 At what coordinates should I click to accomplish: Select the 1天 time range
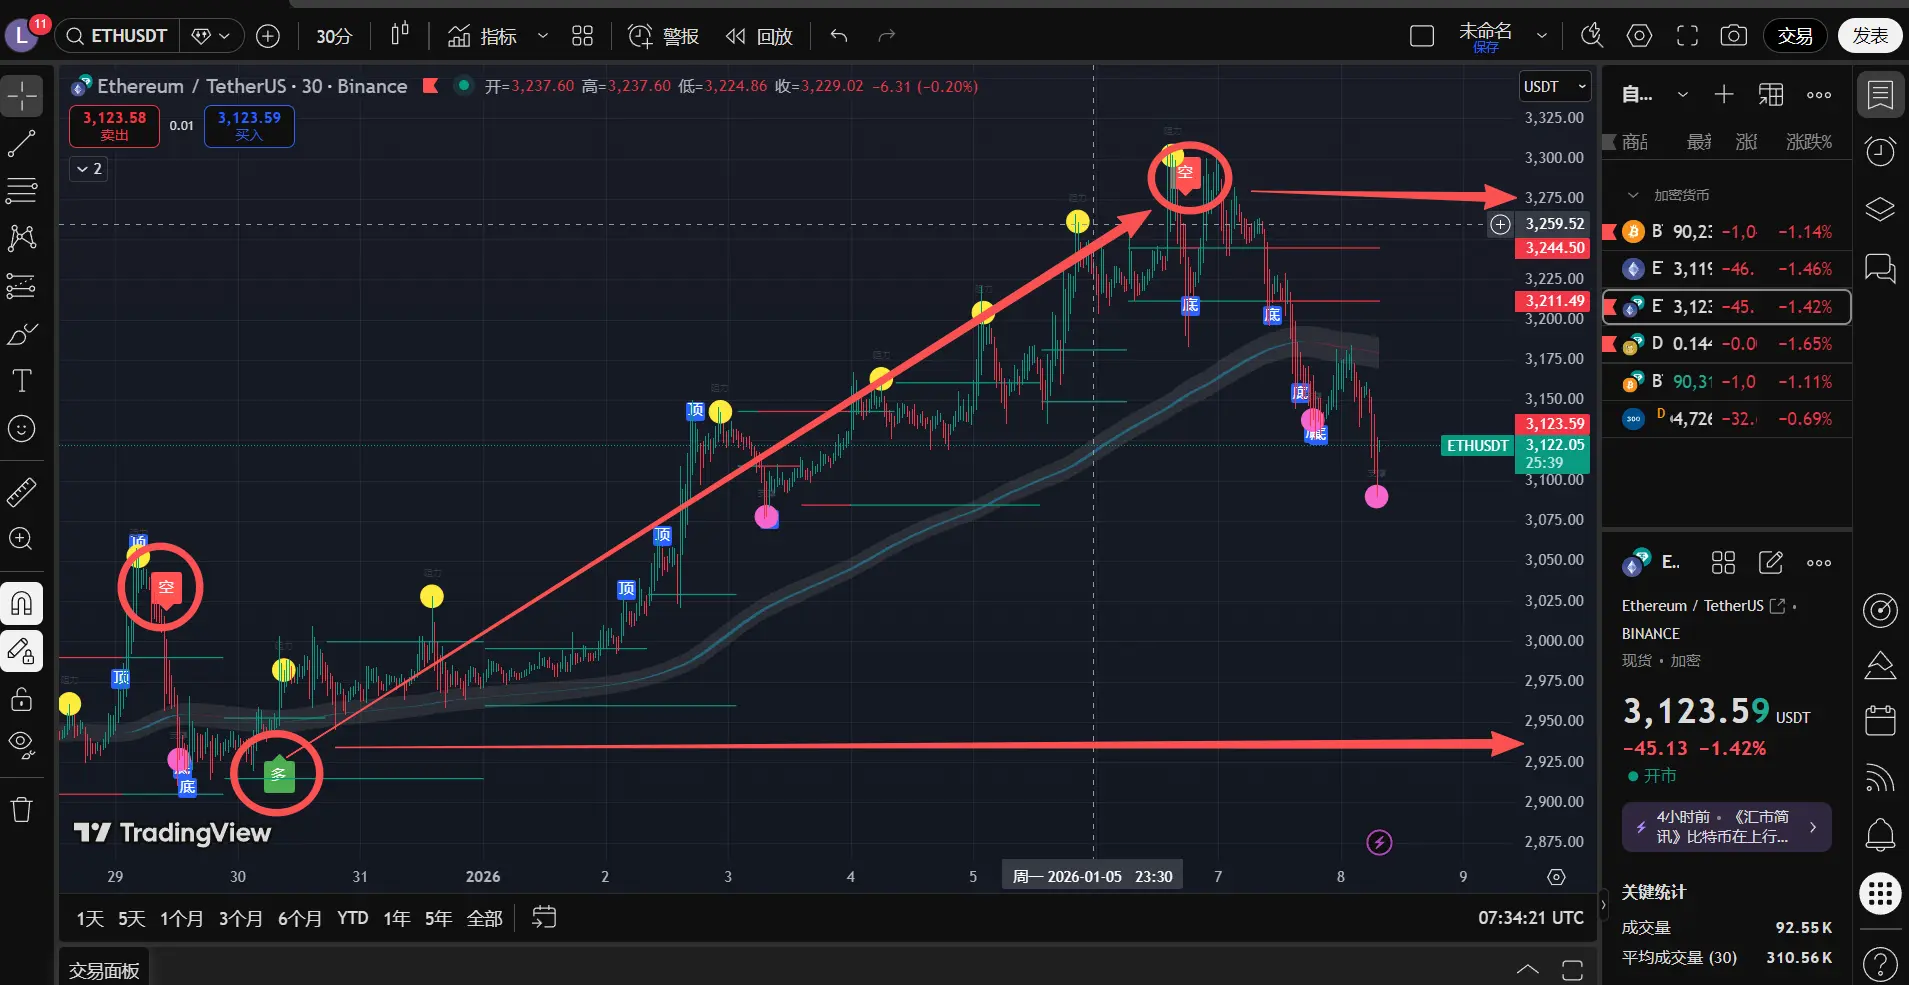point(90,918)
